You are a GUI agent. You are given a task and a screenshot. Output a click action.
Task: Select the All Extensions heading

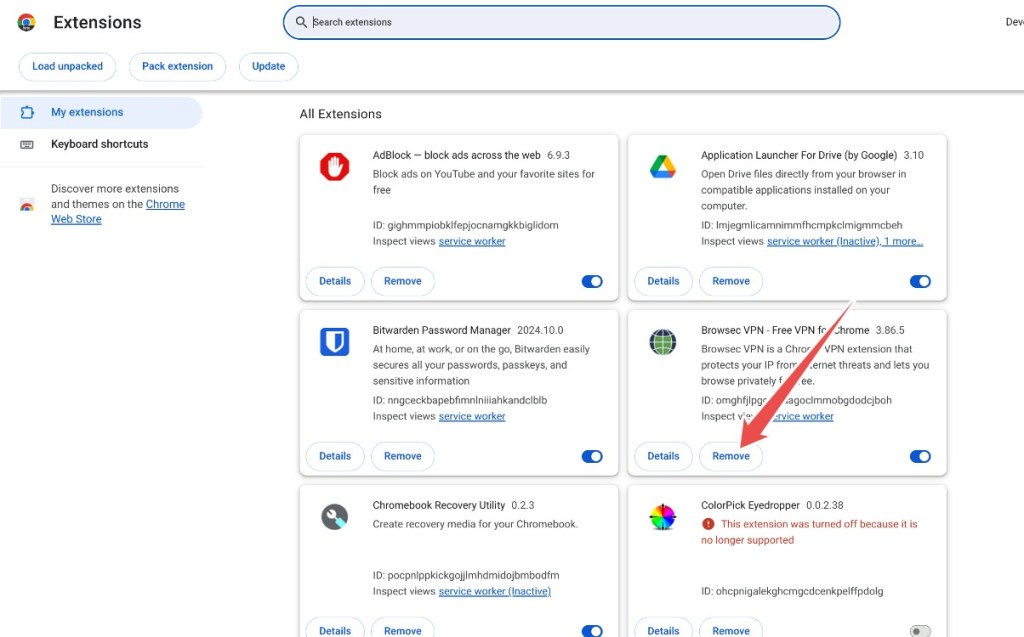(340, 114)
